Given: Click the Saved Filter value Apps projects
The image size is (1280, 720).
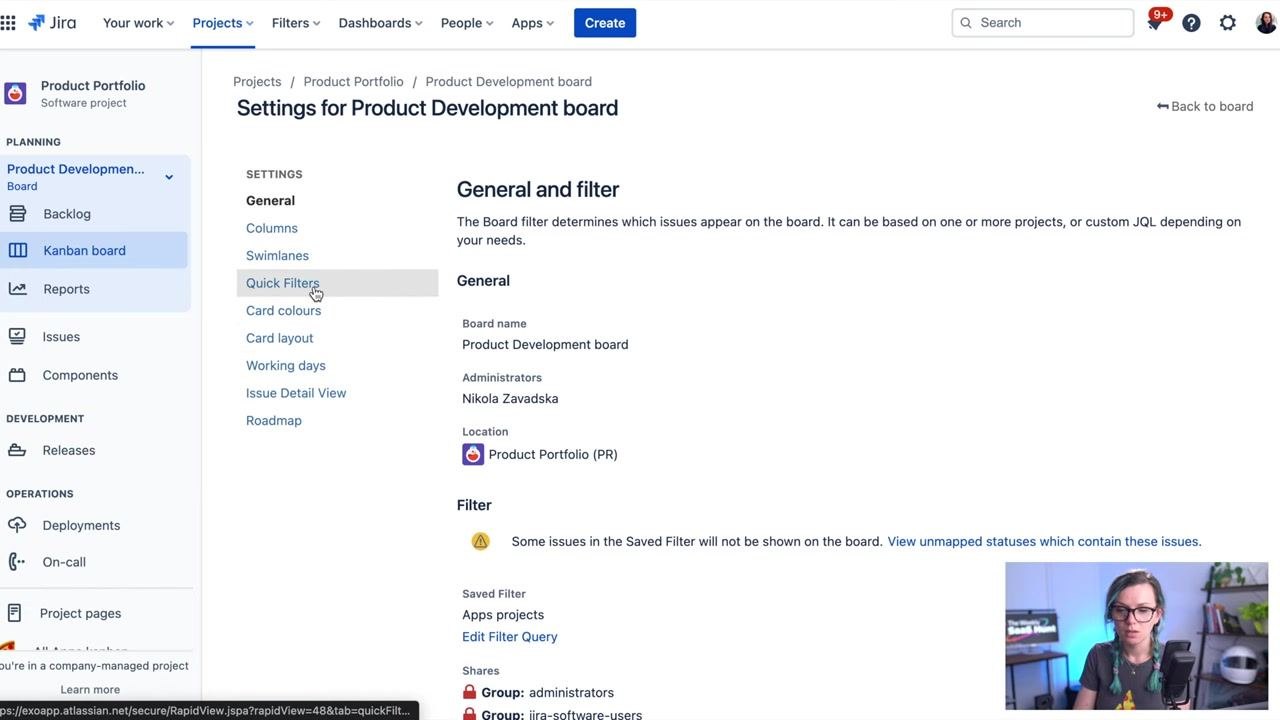Looking at the screenshot, I should point(503,614).
